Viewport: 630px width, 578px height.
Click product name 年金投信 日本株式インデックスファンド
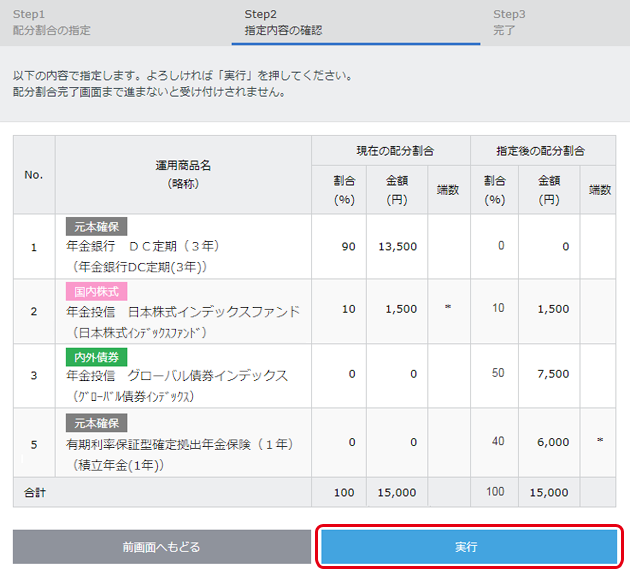click(x=183, y=311)
